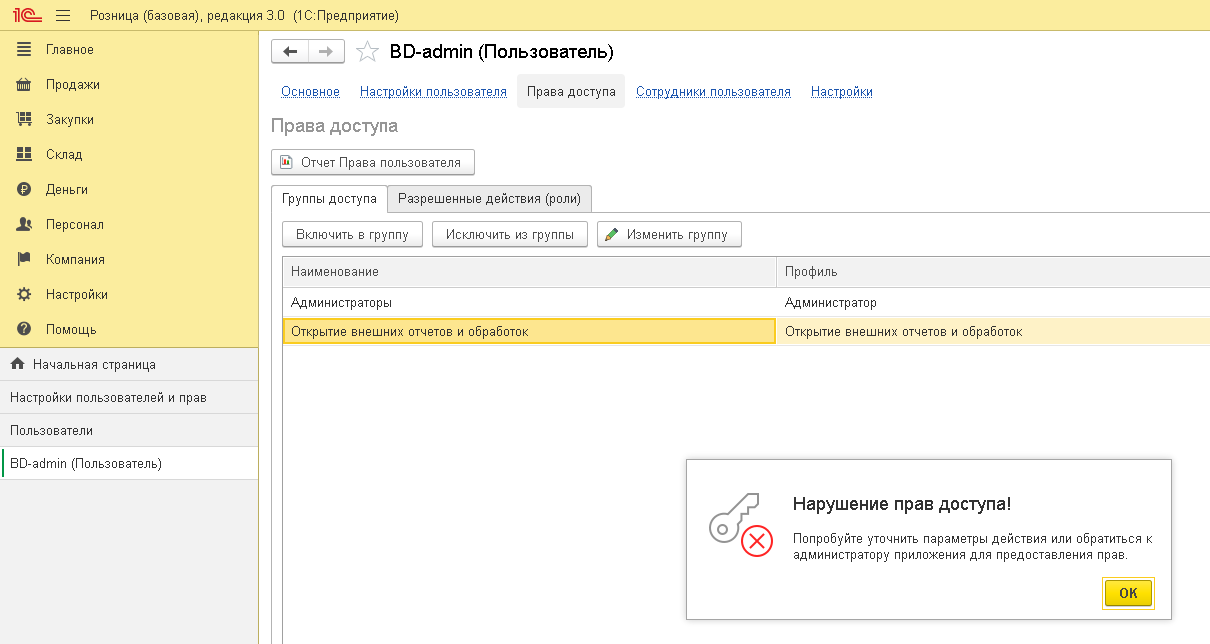
Task: Open the Настройки gear icon
Action: (25, 295)
